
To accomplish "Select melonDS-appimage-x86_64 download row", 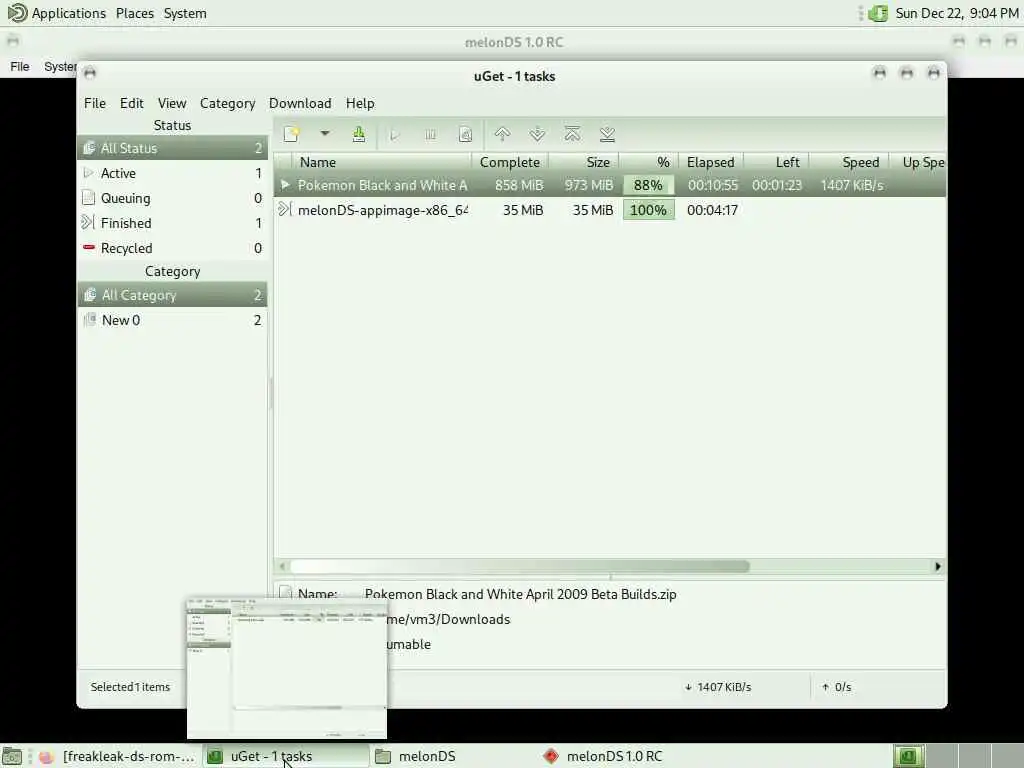I will (610, 210).
